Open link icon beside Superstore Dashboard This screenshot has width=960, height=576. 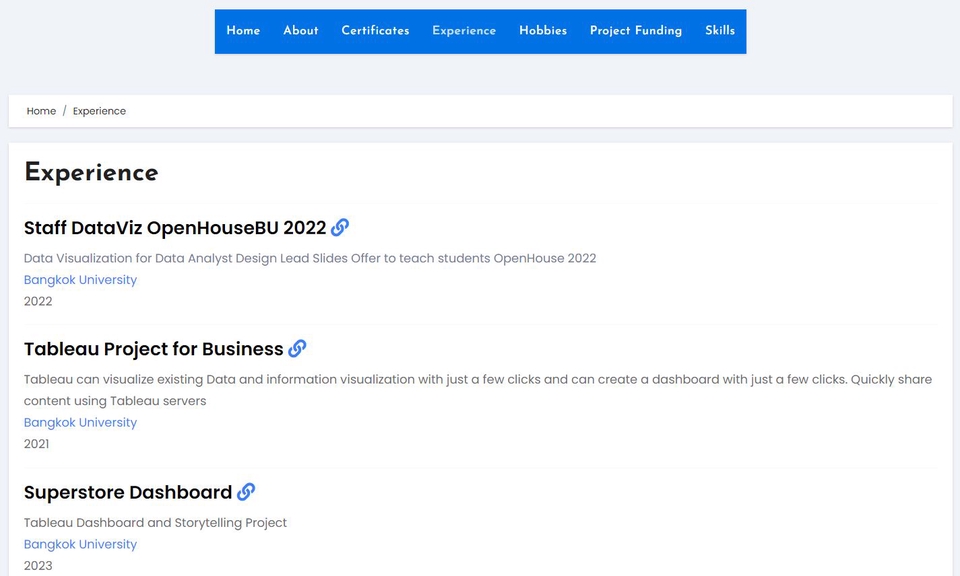[x=246, y=492]
